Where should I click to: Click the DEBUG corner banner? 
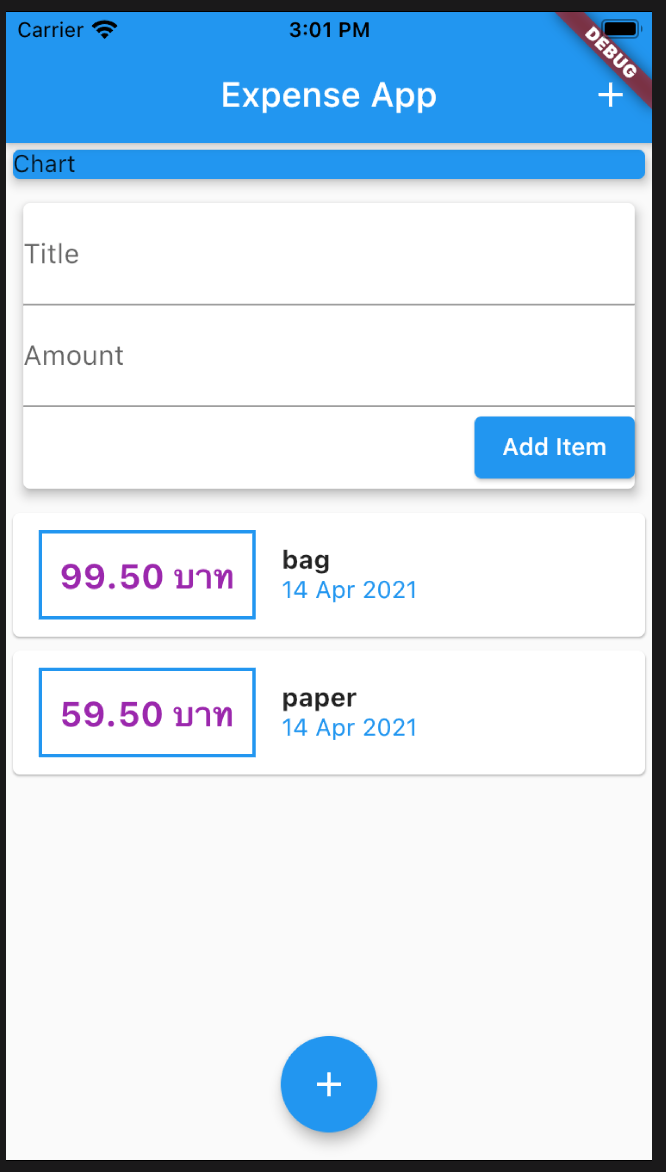pos(611,52)
